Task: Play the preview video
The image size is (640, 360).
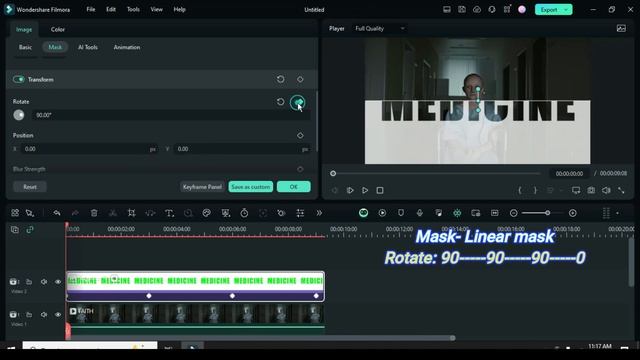Action: click(x=365, y=190)
